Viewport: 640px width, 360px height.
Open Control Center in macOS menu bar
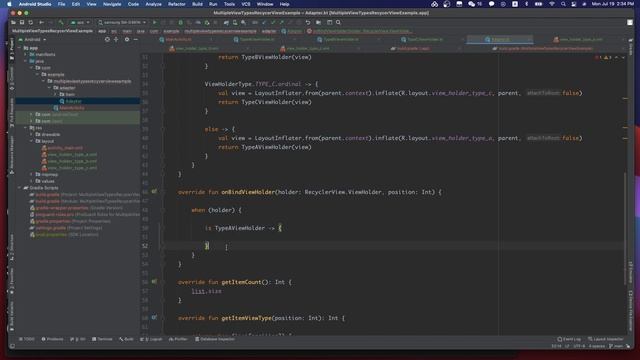point(574,4)
